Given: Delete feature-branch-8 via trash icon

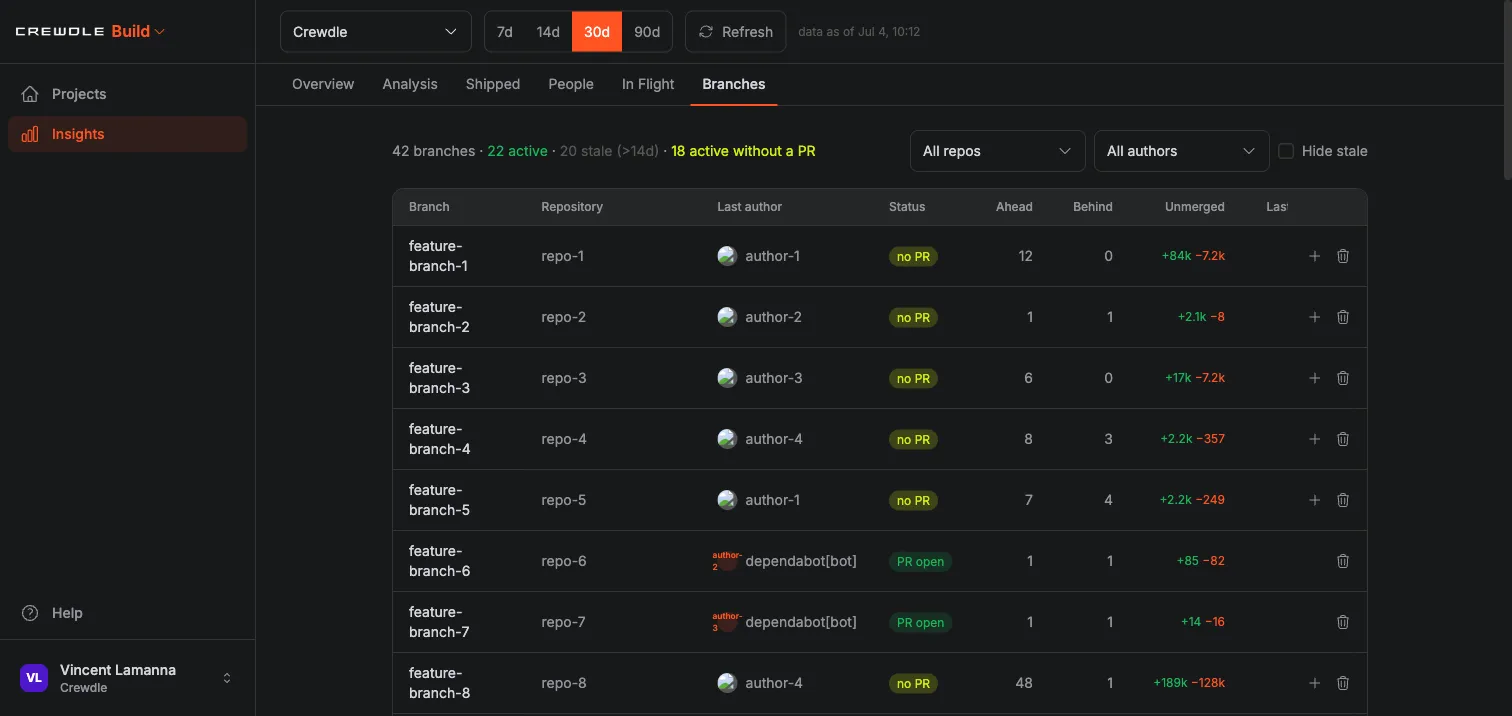Looking at the screenshot, I should [1343, 683].
